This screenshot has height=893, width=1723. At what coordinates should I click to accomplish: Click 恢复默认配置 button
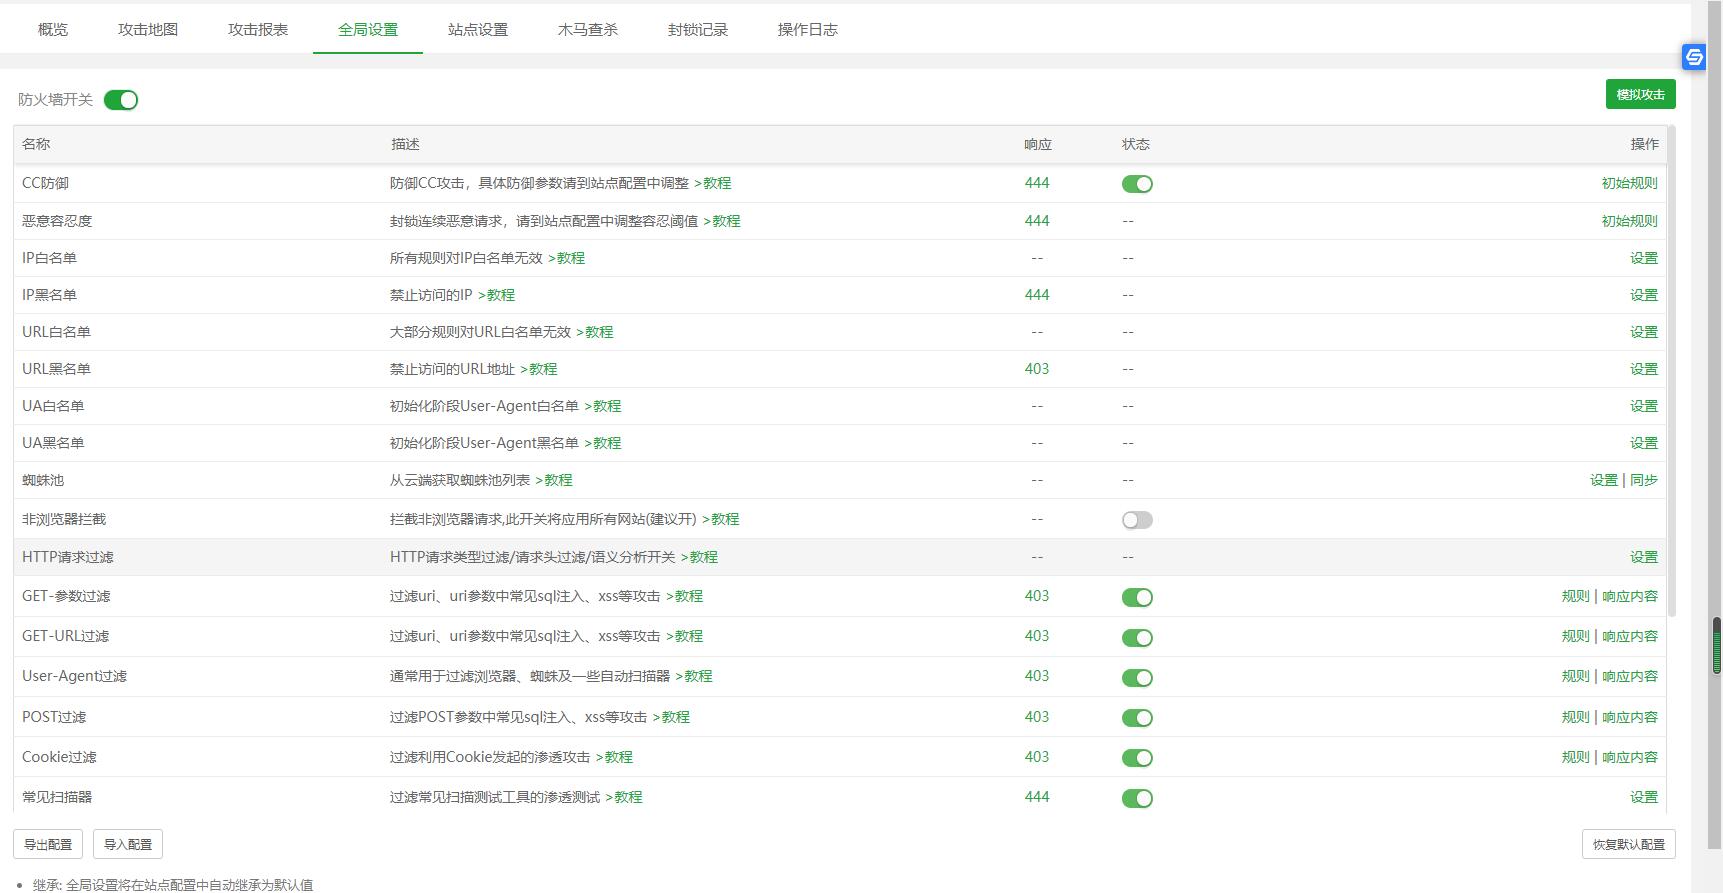(1628, 844)
